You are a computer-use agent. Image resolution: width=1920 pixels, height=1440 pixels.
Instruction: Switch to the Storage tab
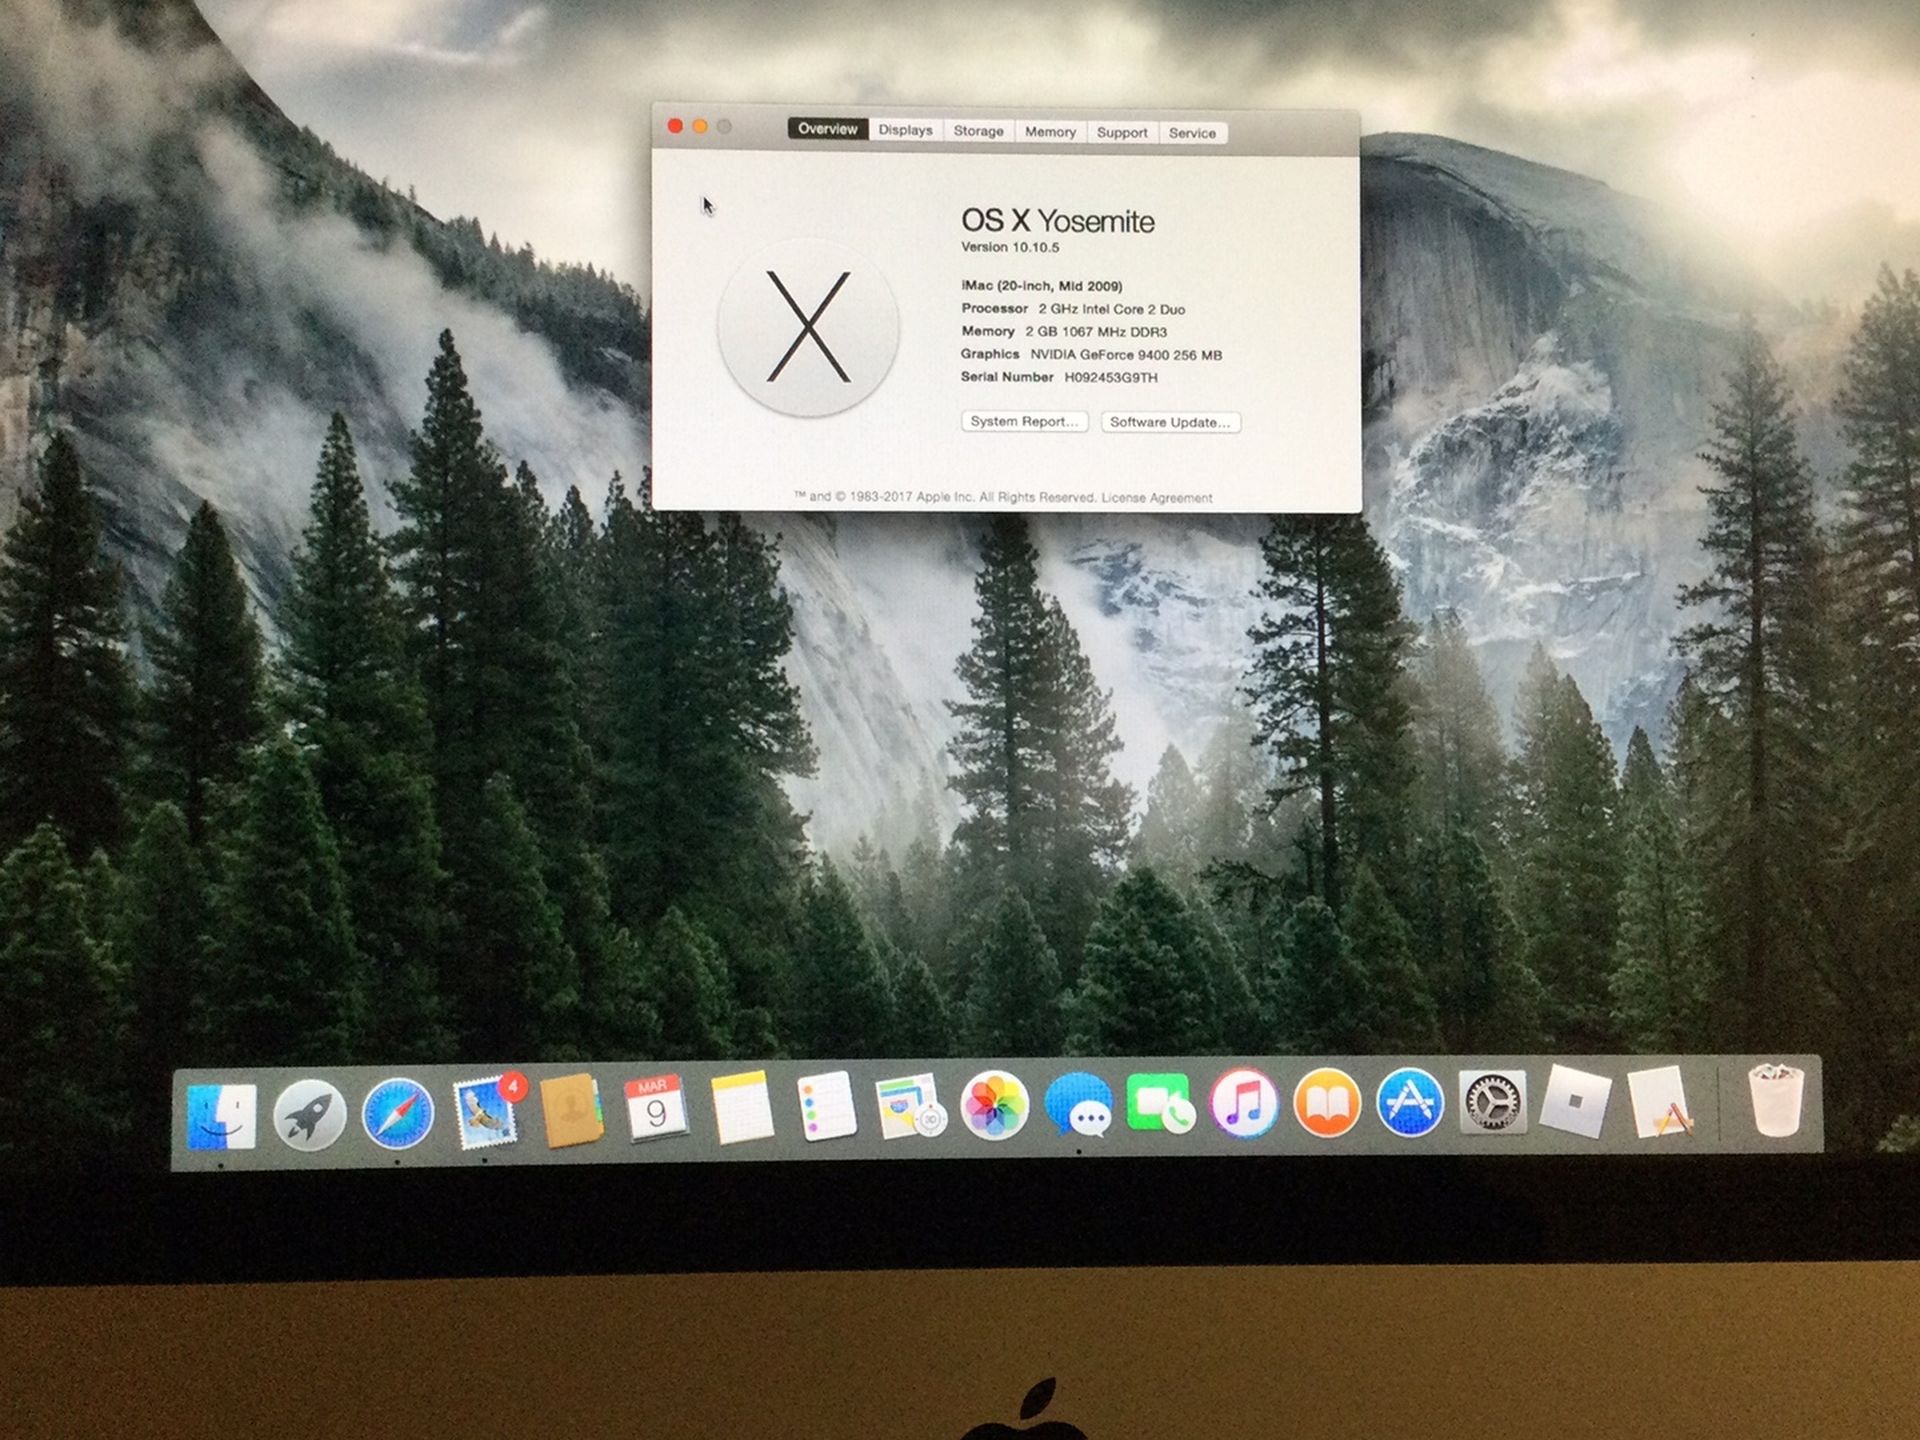coord(978,131)
